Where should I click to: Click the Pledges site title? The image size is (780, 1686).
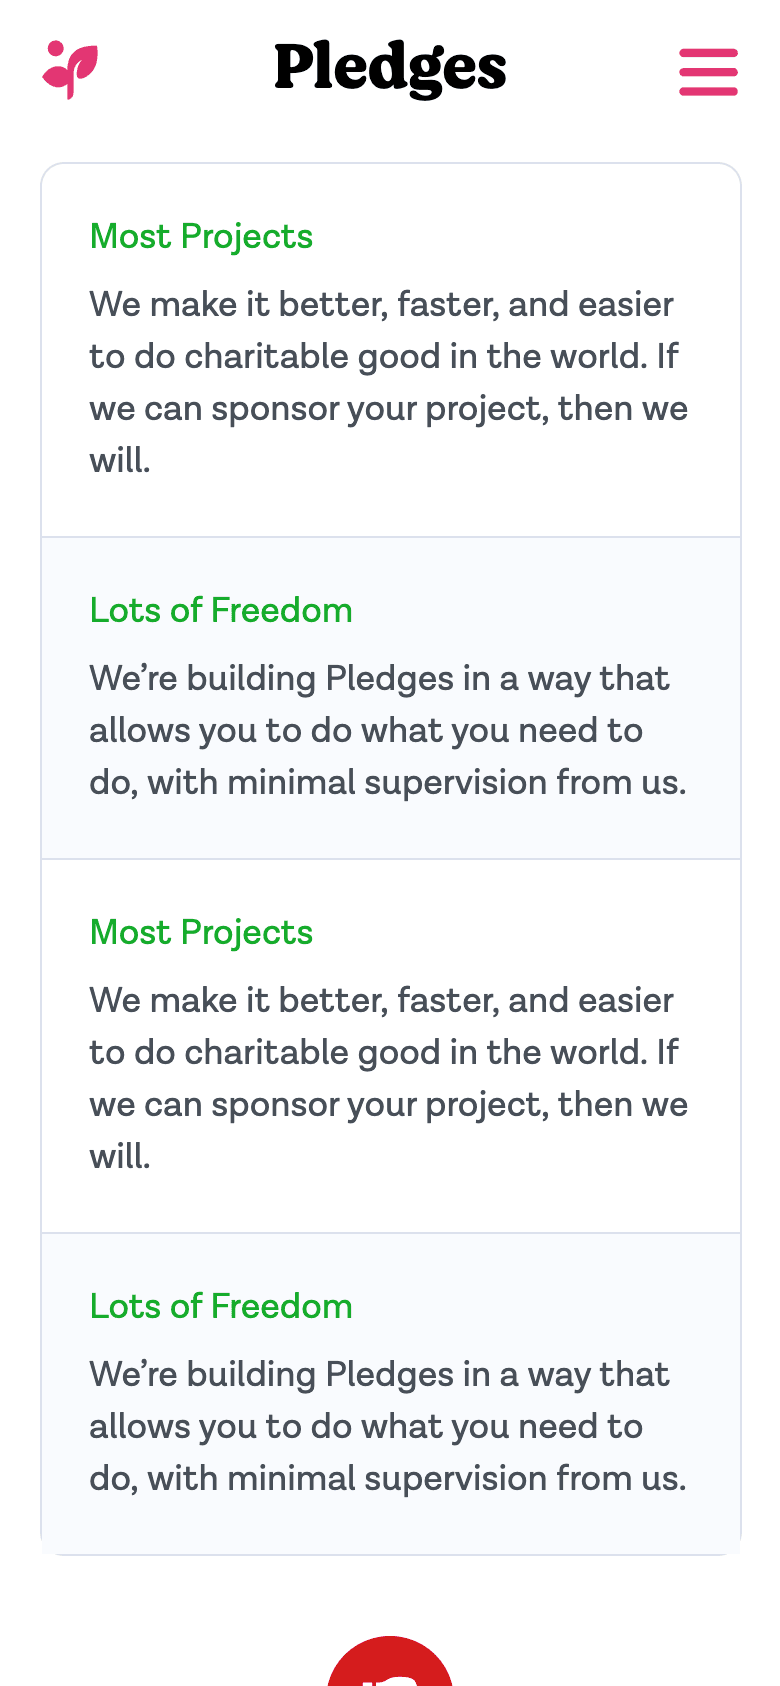(390, 68)
